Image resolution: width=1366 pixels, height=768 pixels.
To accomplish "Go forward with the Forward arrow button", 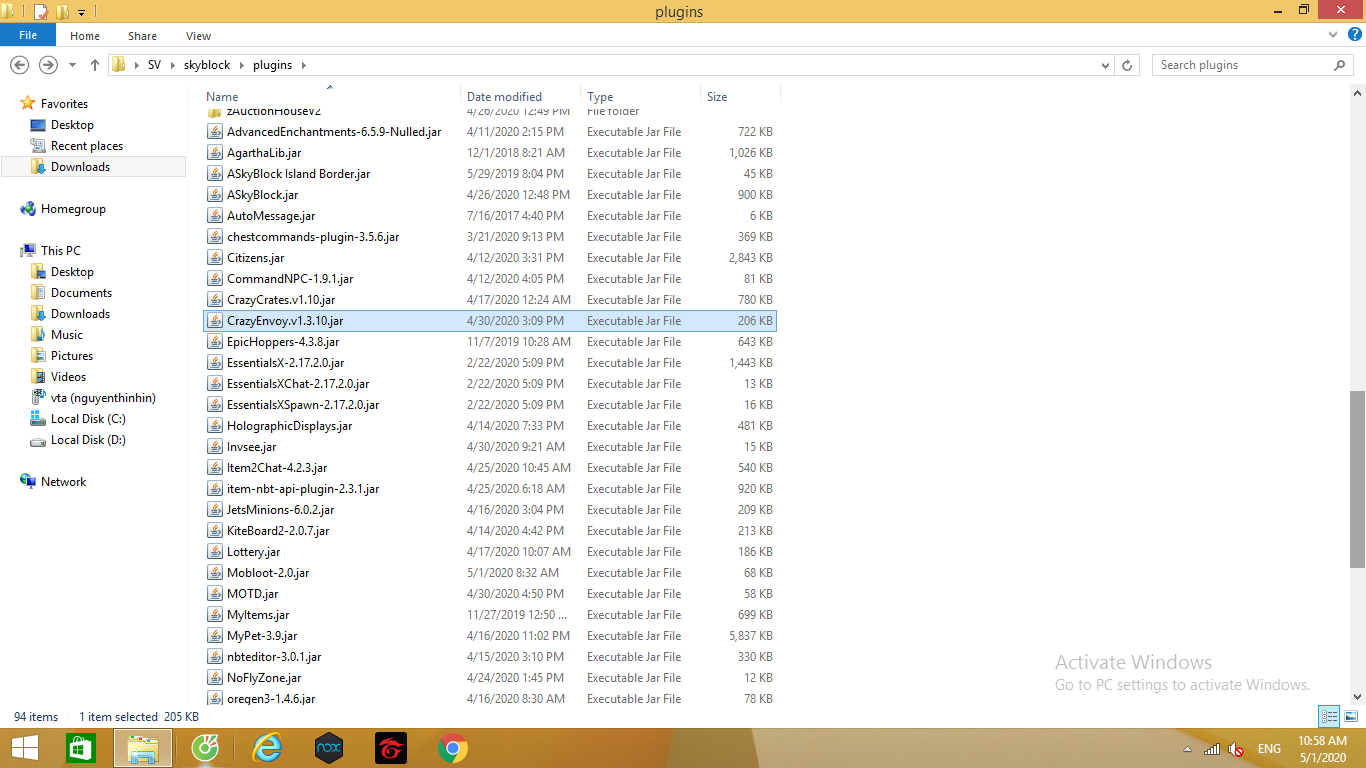I will (x=48, y=65).
